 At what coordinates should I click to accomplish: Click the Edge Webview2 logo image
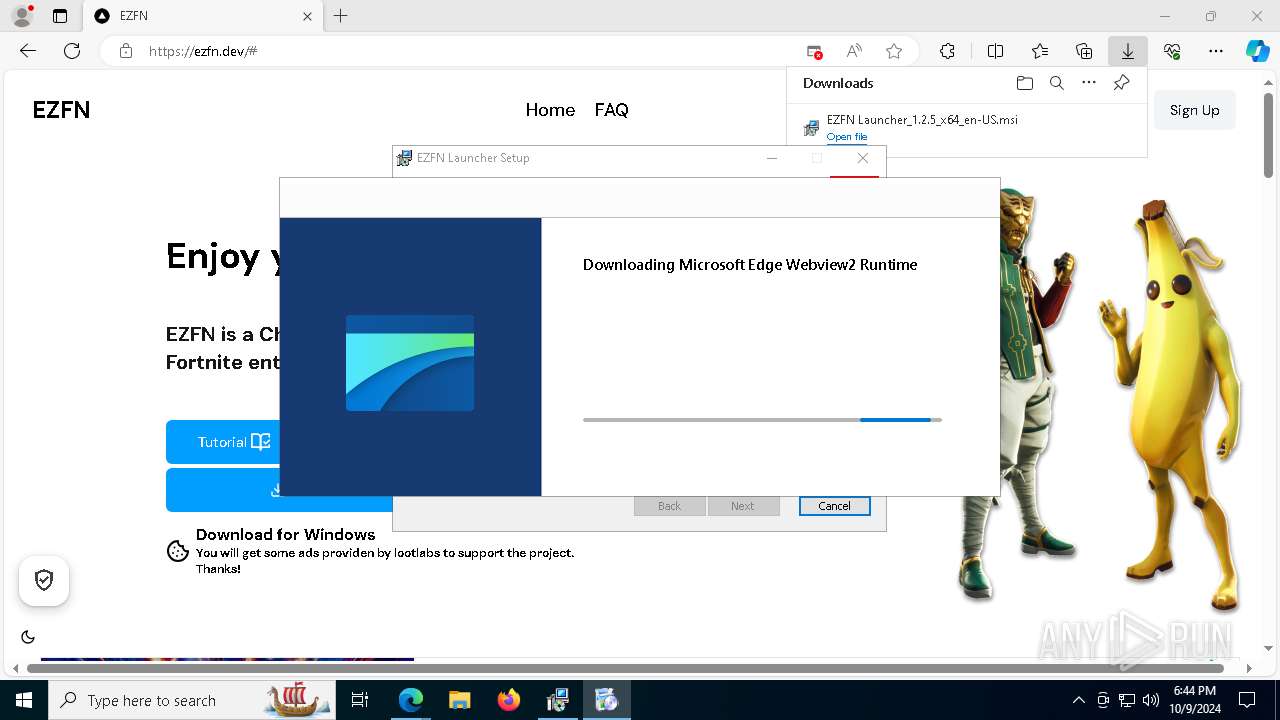(x=410, y=363)
